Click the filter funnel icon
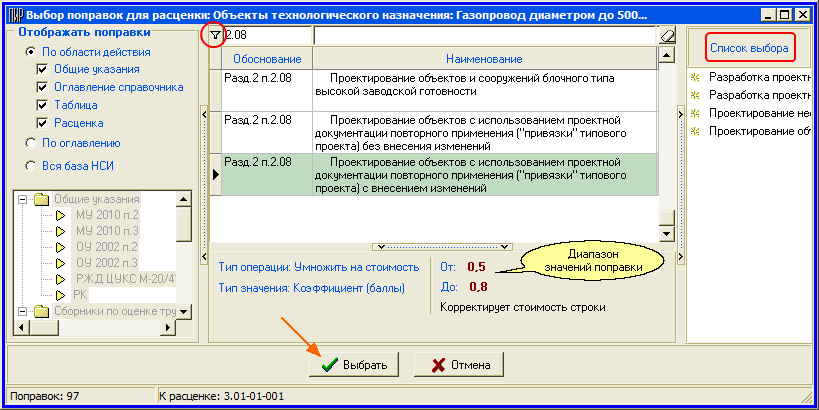Screen dimensions: 819x410 coord(212,35)
